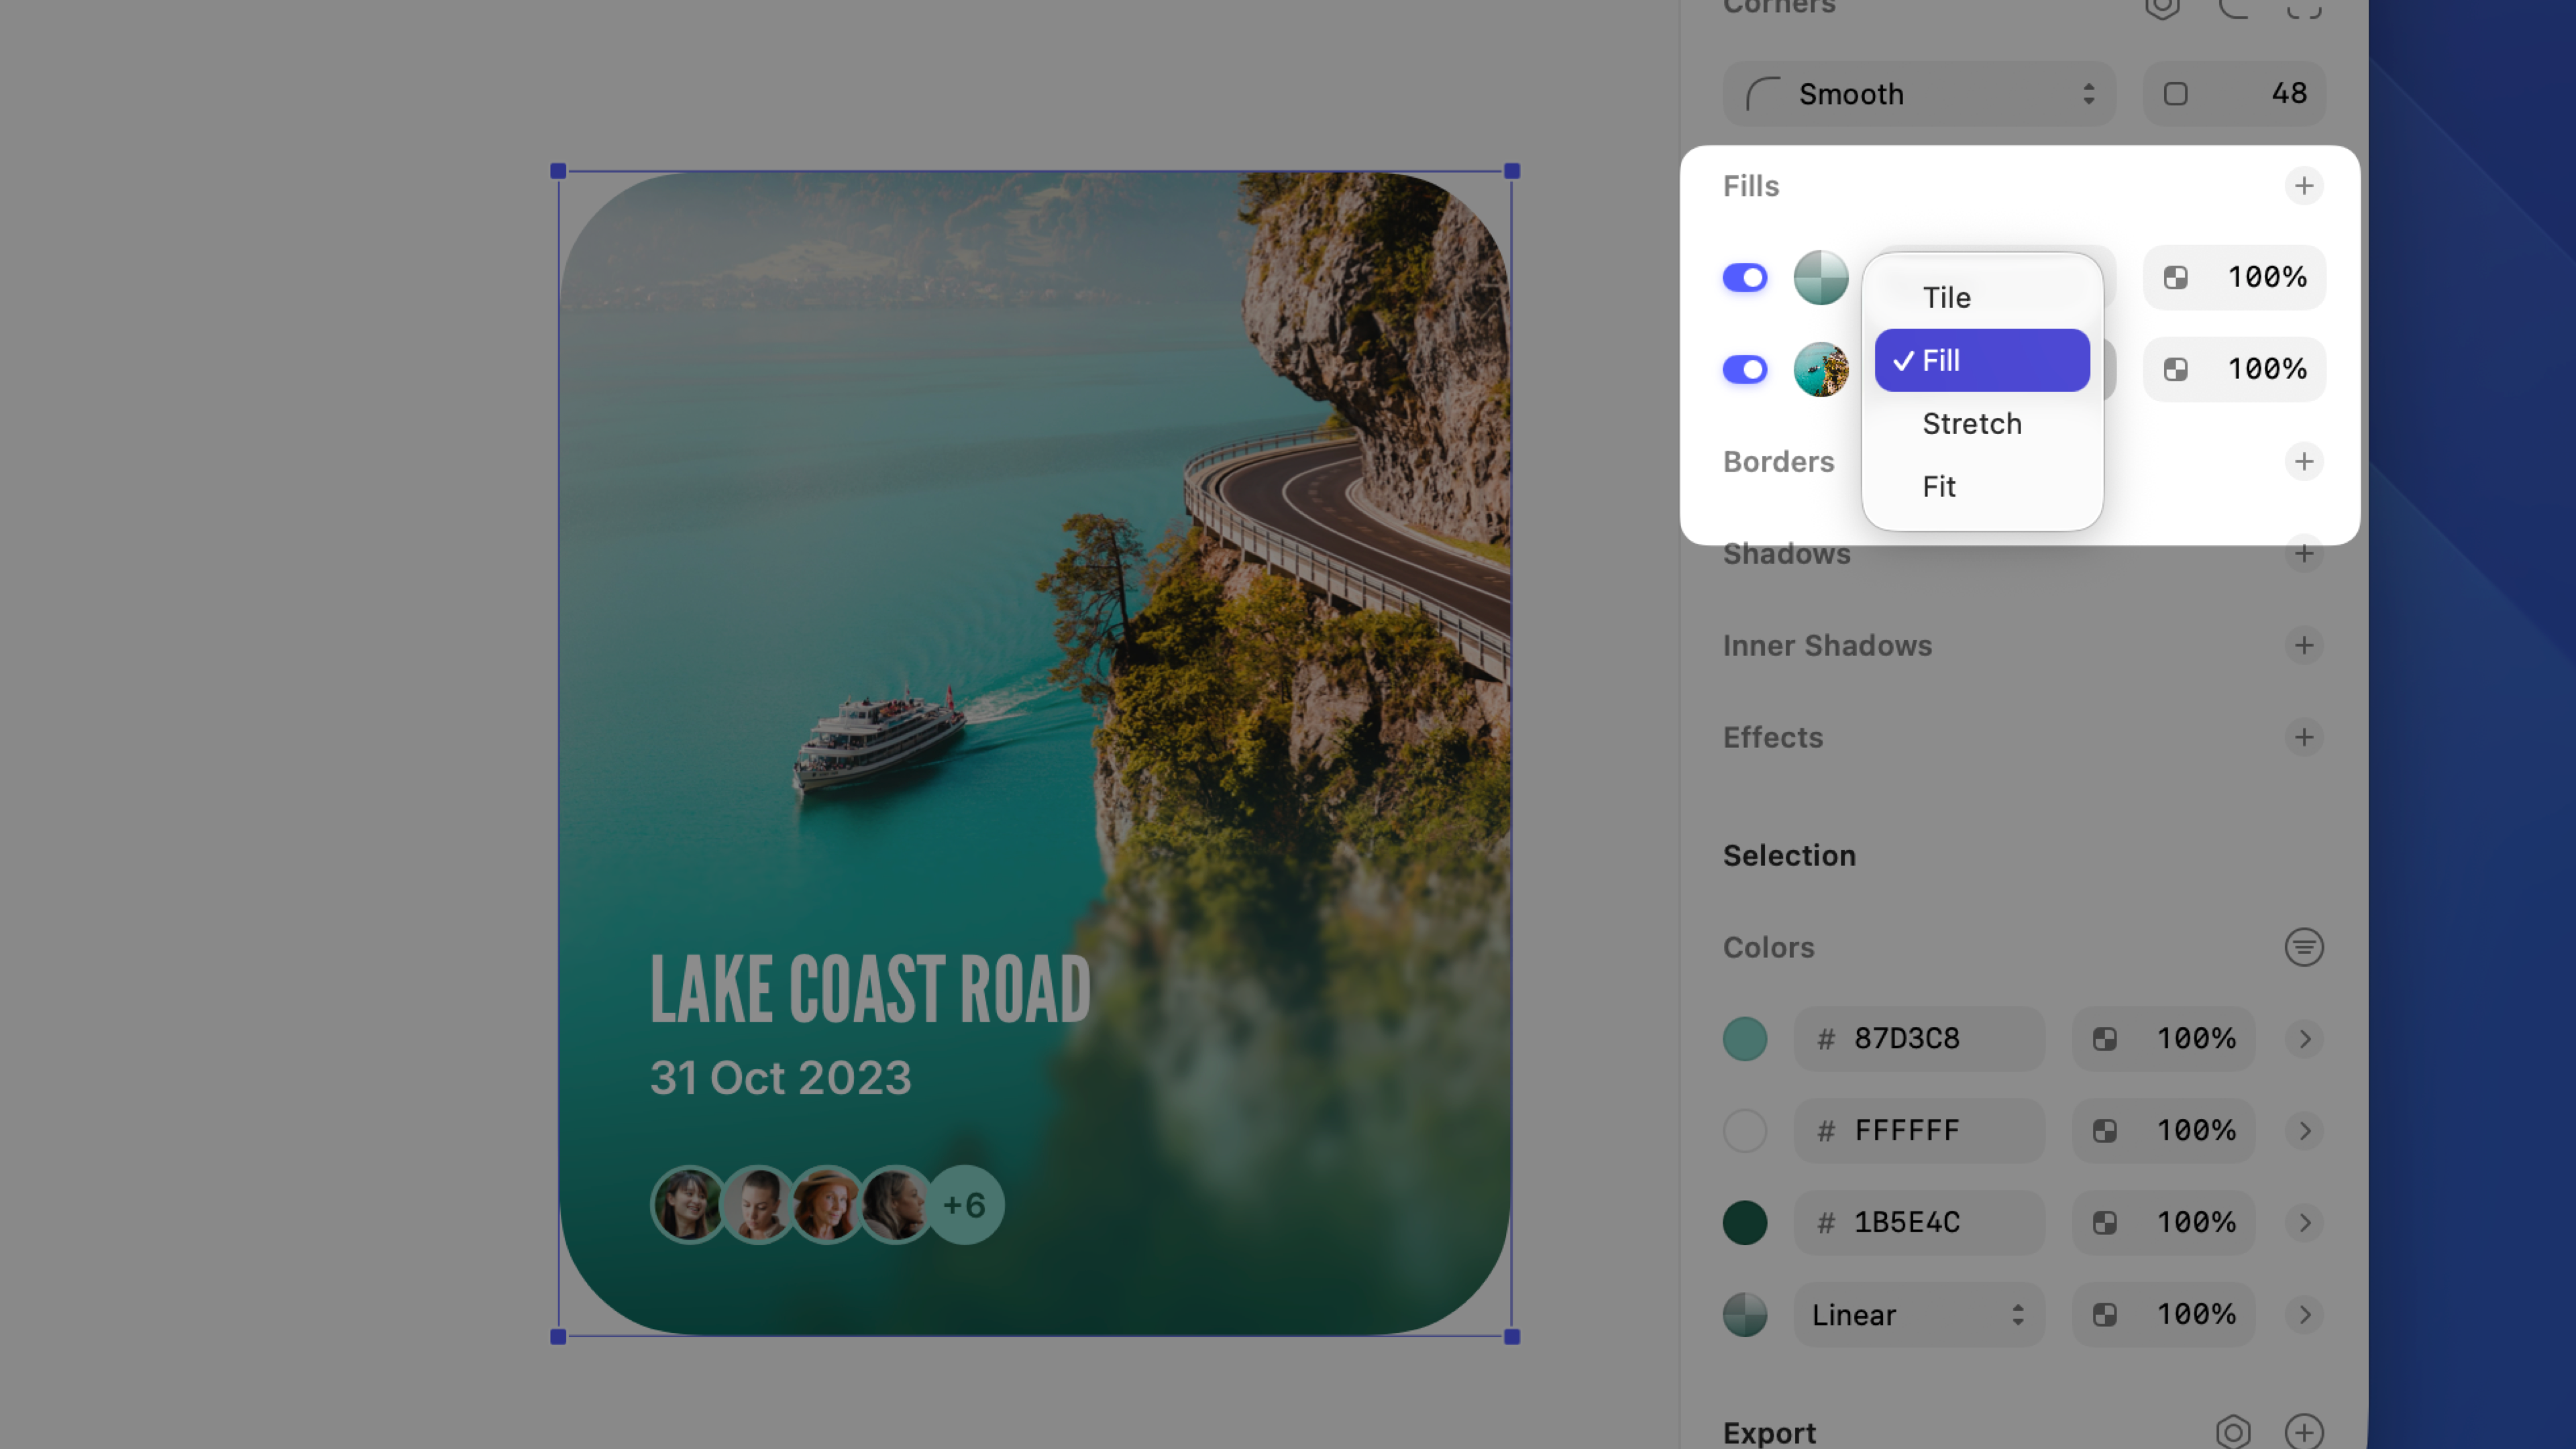Add a new shadow with plus icon

point(2303,553)
